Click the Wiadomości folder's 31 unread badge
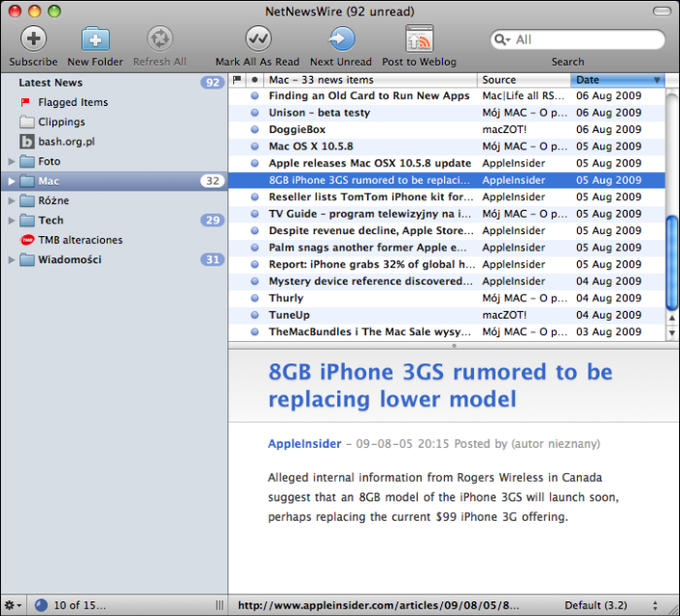The image size is (680, 616). 212,260
